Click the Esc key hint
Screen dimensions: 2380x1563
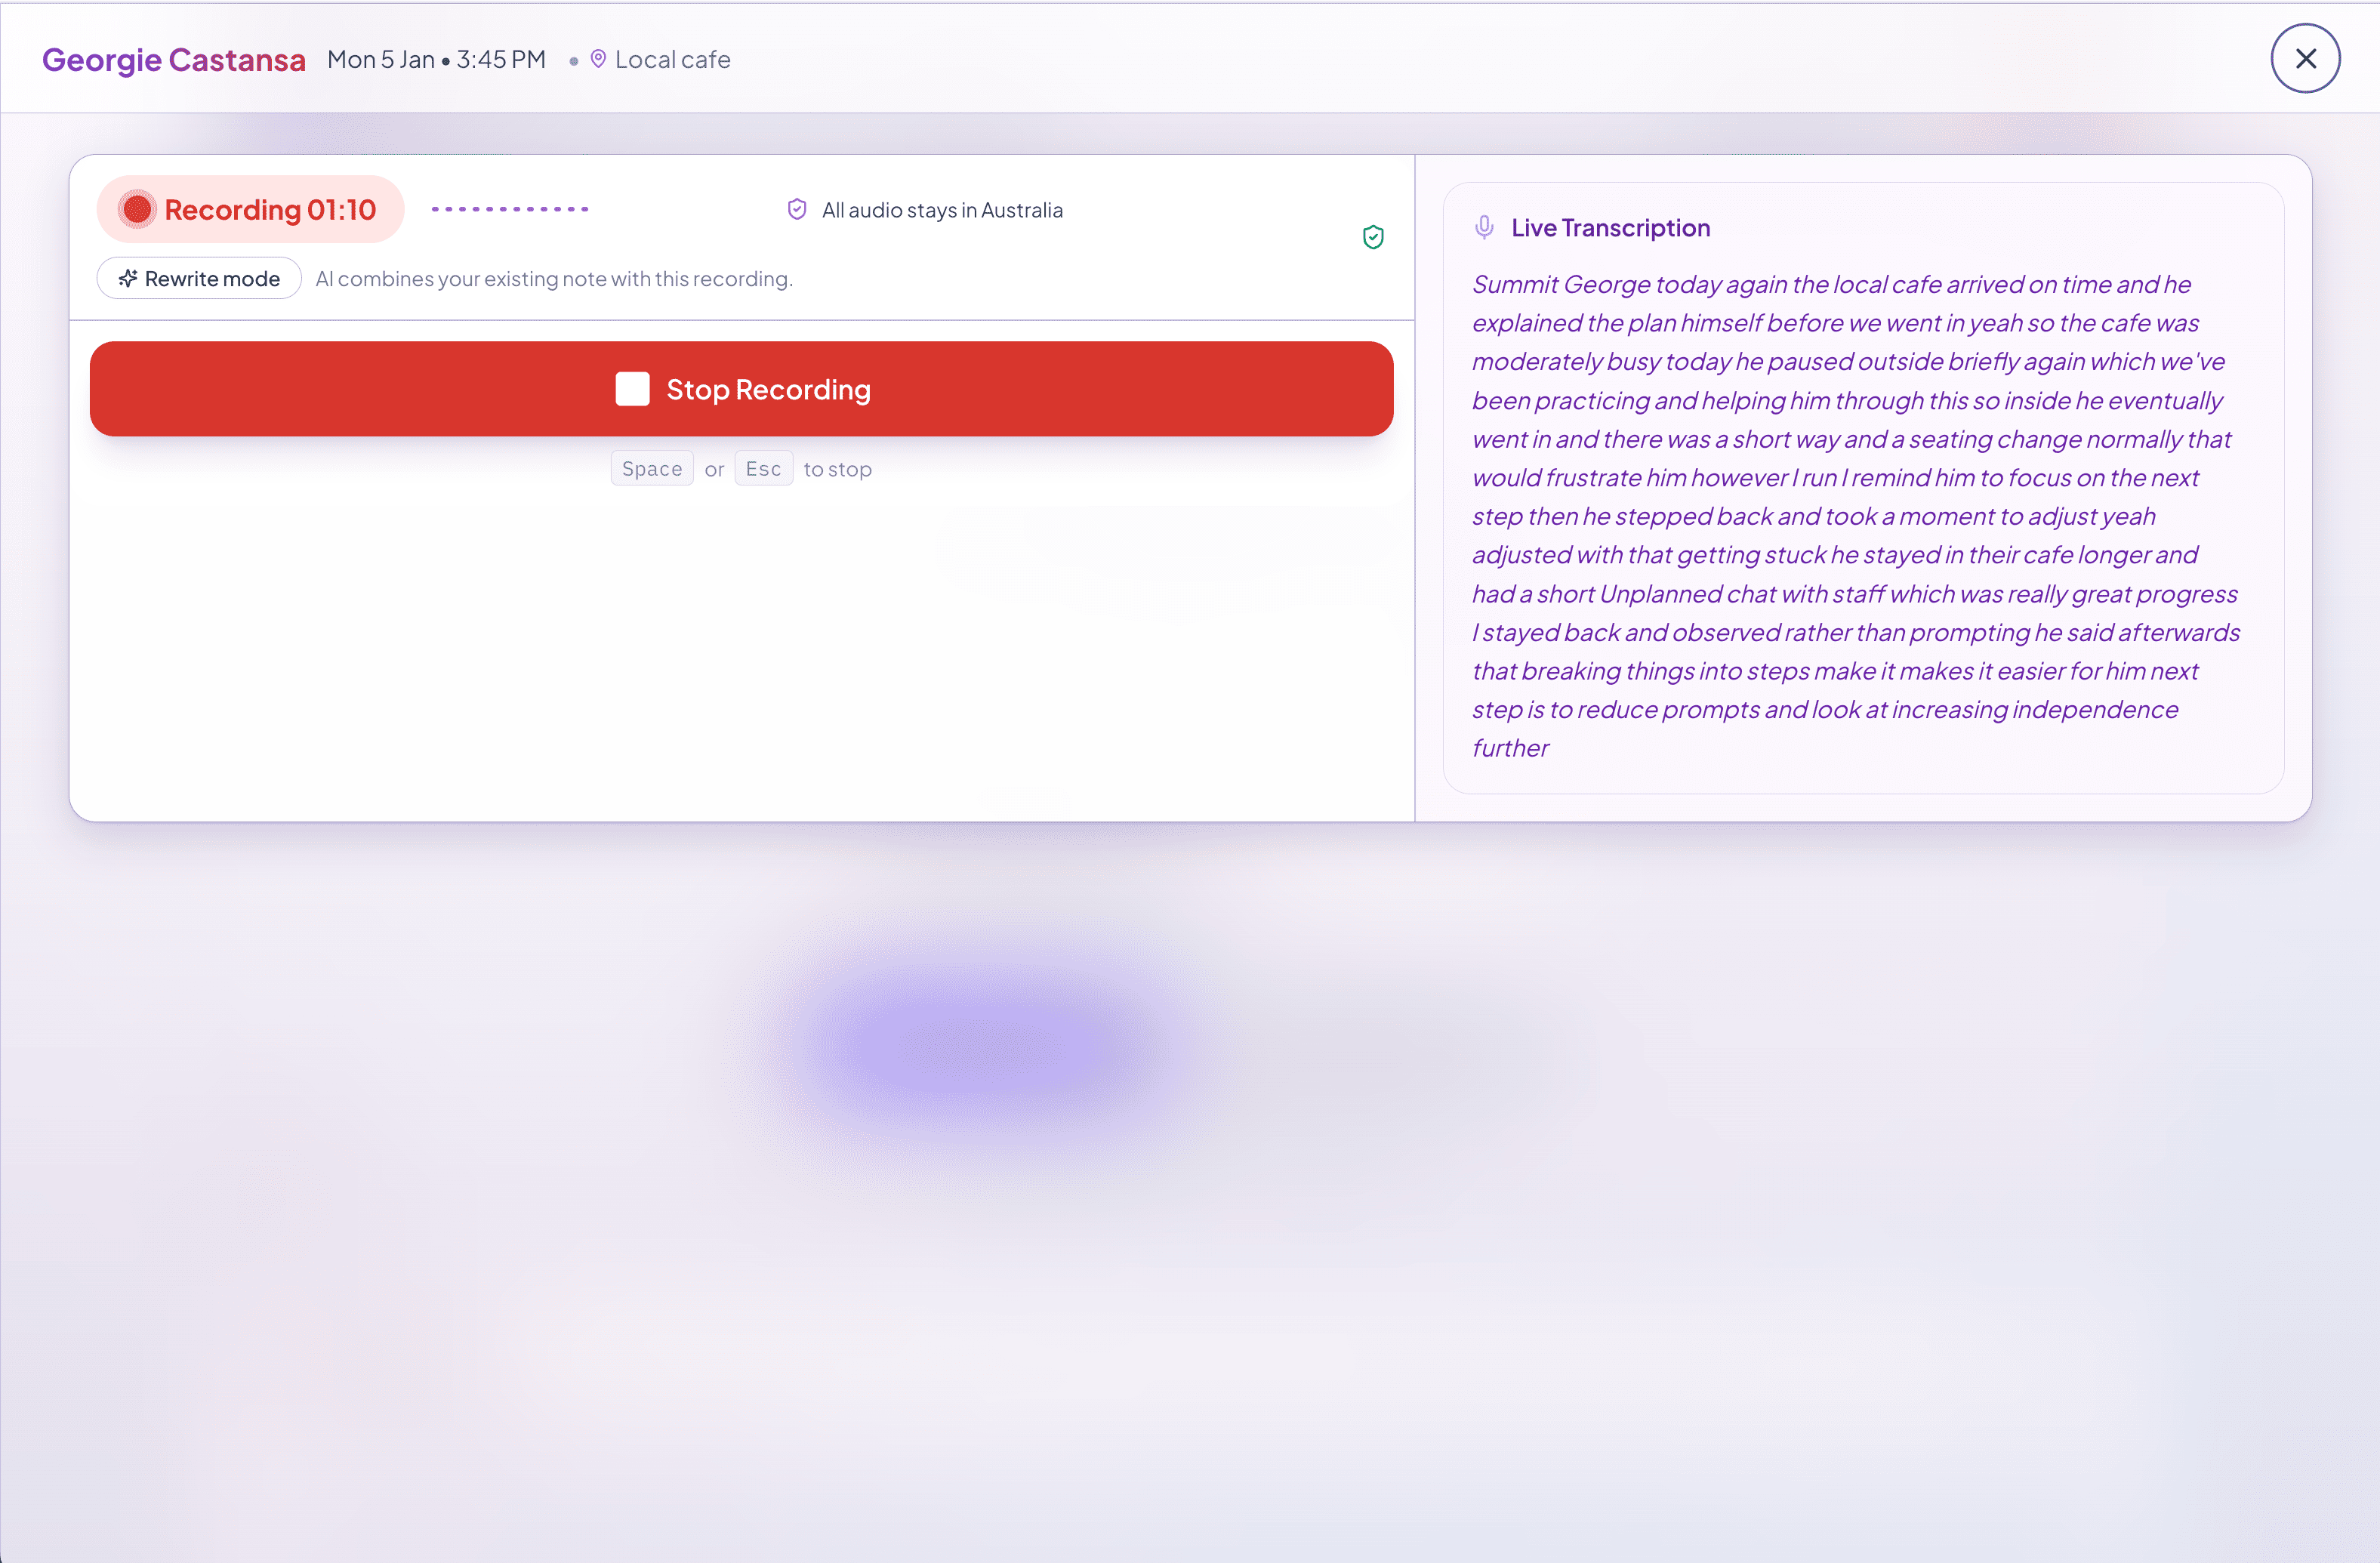click(x=763, y=469)
